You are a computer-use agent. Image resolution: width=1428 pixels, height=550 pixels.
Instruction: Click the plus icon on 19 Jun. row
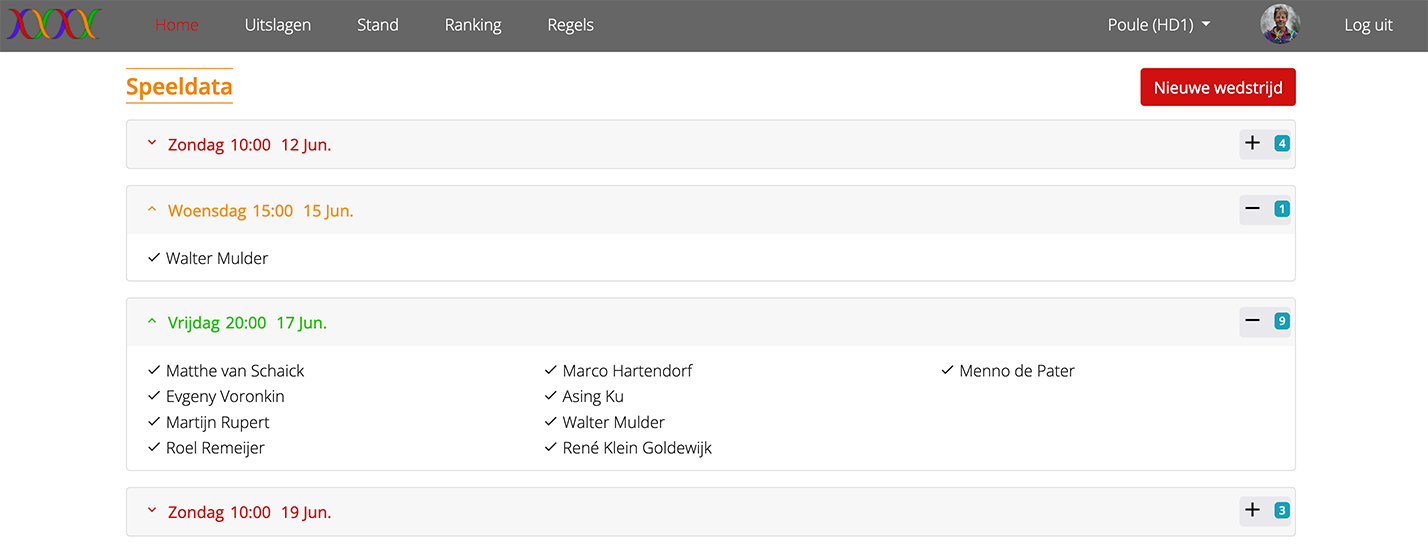coord(1252,511)
